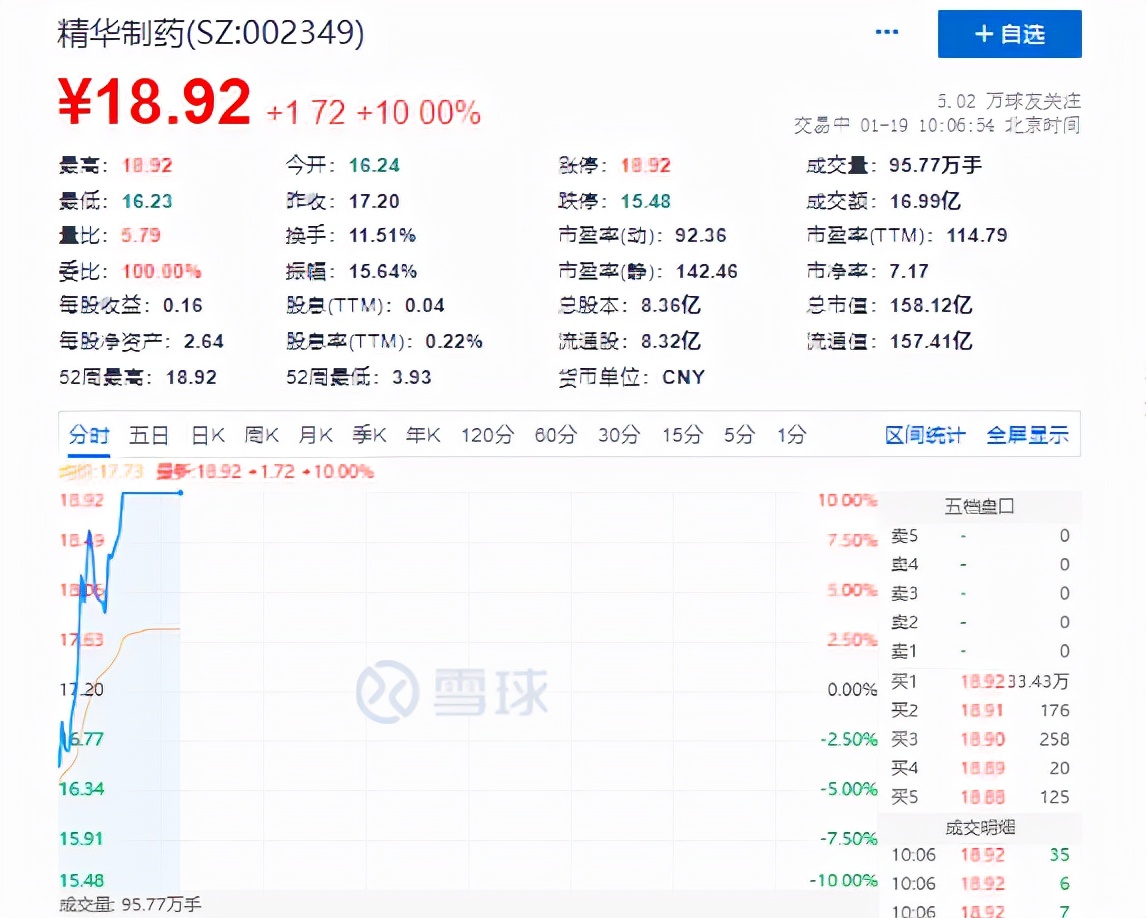Screen dimensions: 1146x918
Task: Click the current price ¥18.92
Action: pyautogui.click(x=154, y=102)
